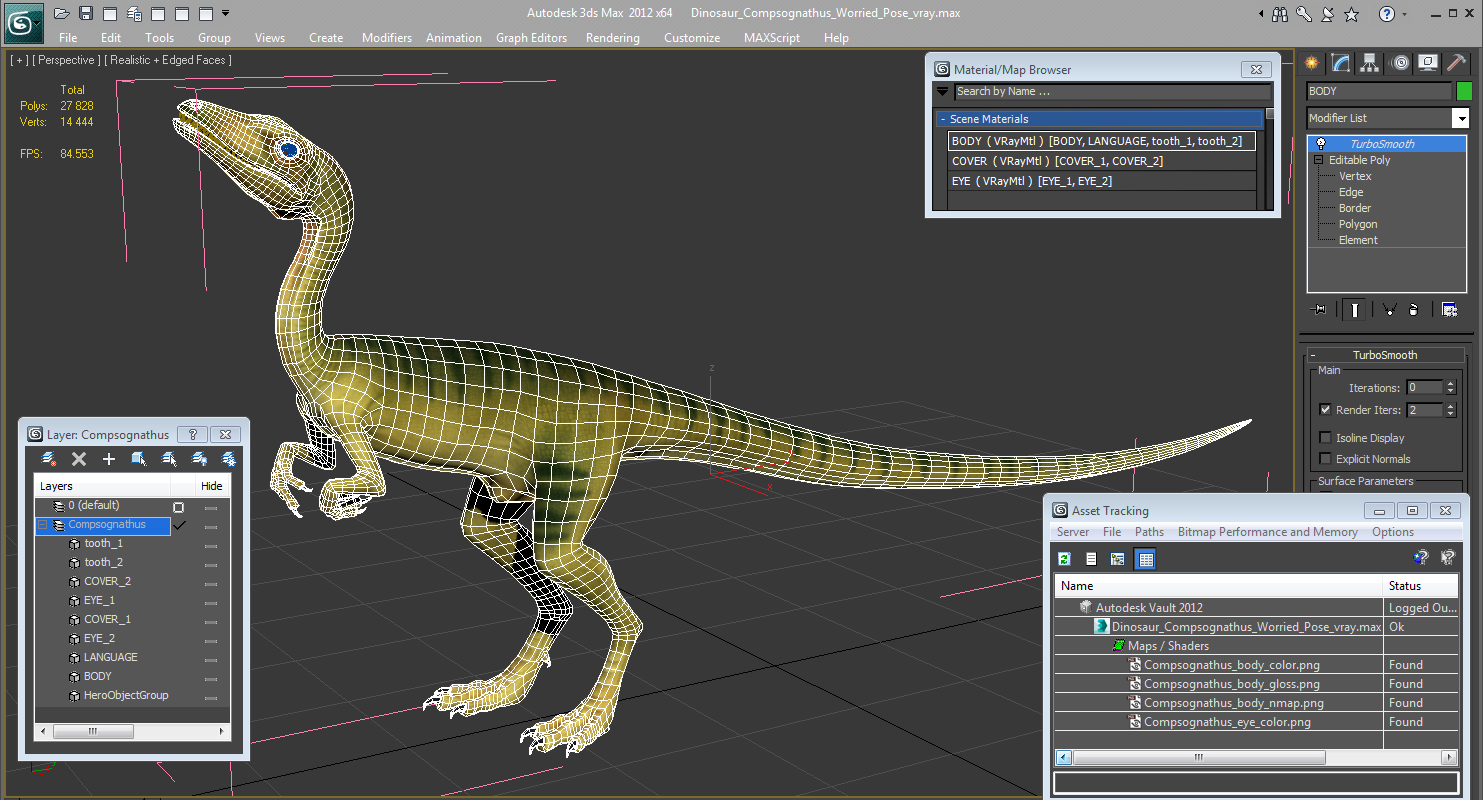The height and width of the screenshot is (800, 1483).
Task: Enable Isoline Display checkbox
Action: tap(1325, 438)
